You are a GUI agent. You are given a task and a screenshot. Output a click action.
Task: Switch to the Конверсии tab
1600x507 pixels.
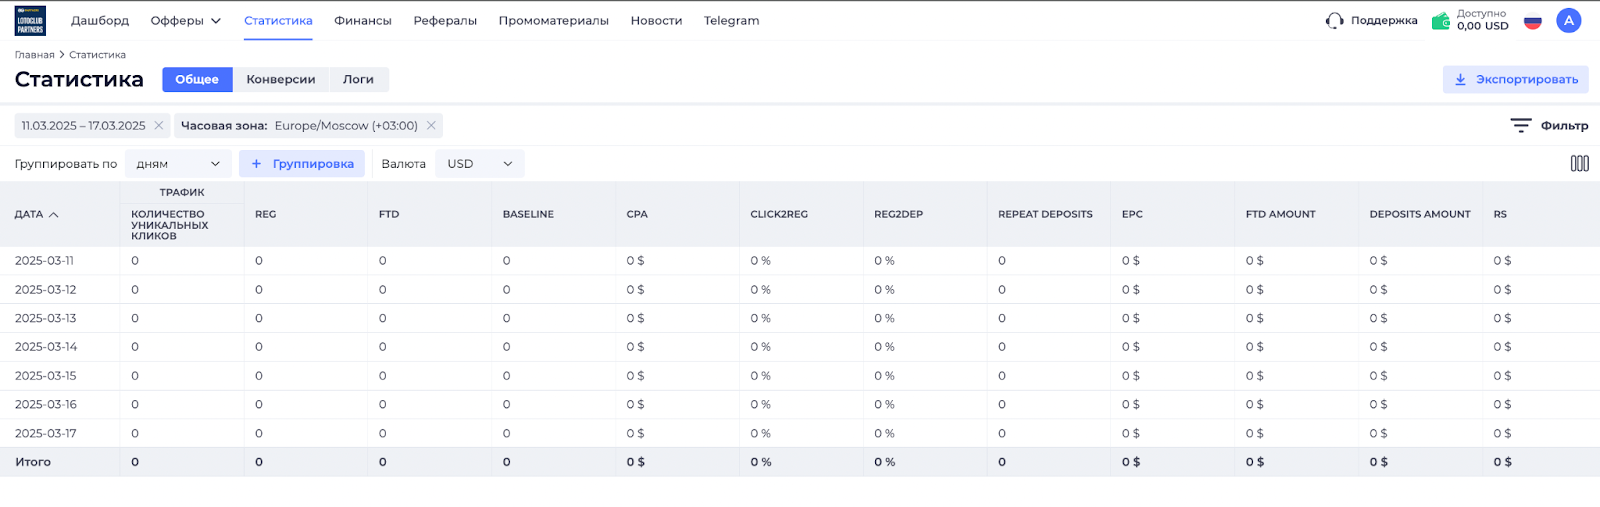pos(280,80)
